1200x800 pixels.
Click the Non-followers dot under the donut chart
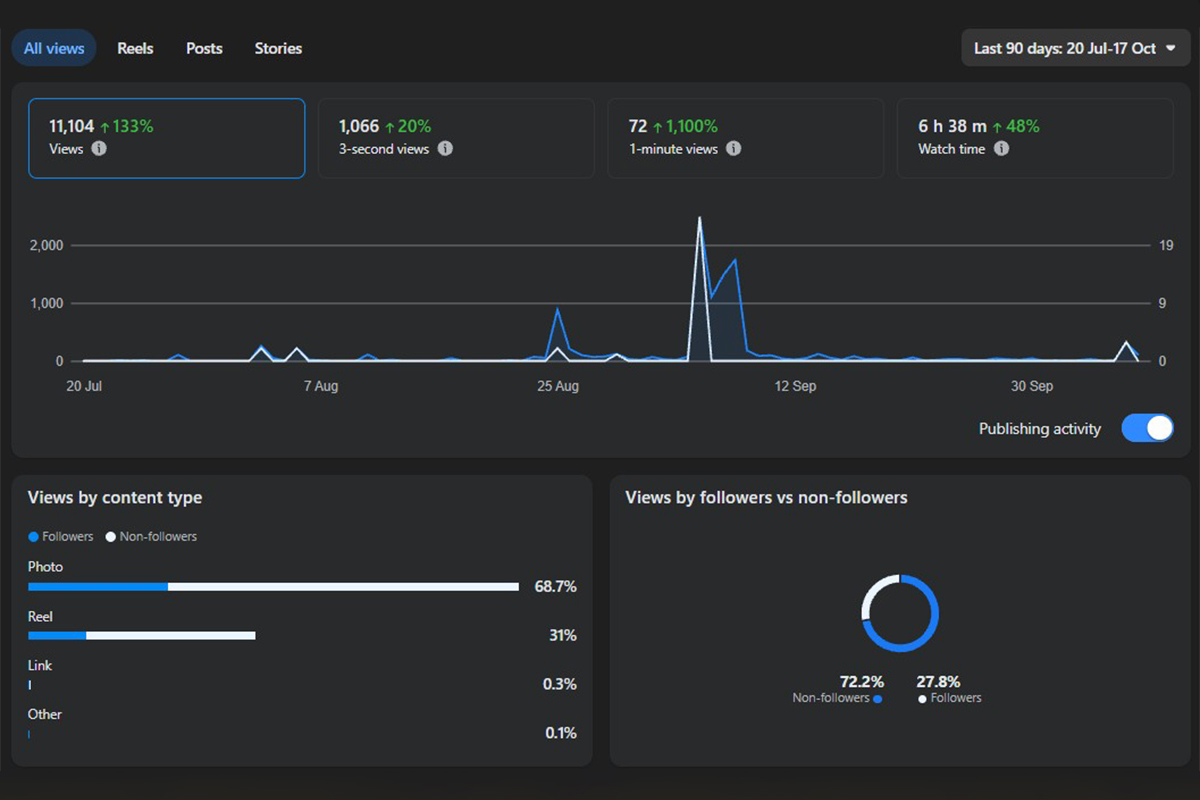[877, 699]
